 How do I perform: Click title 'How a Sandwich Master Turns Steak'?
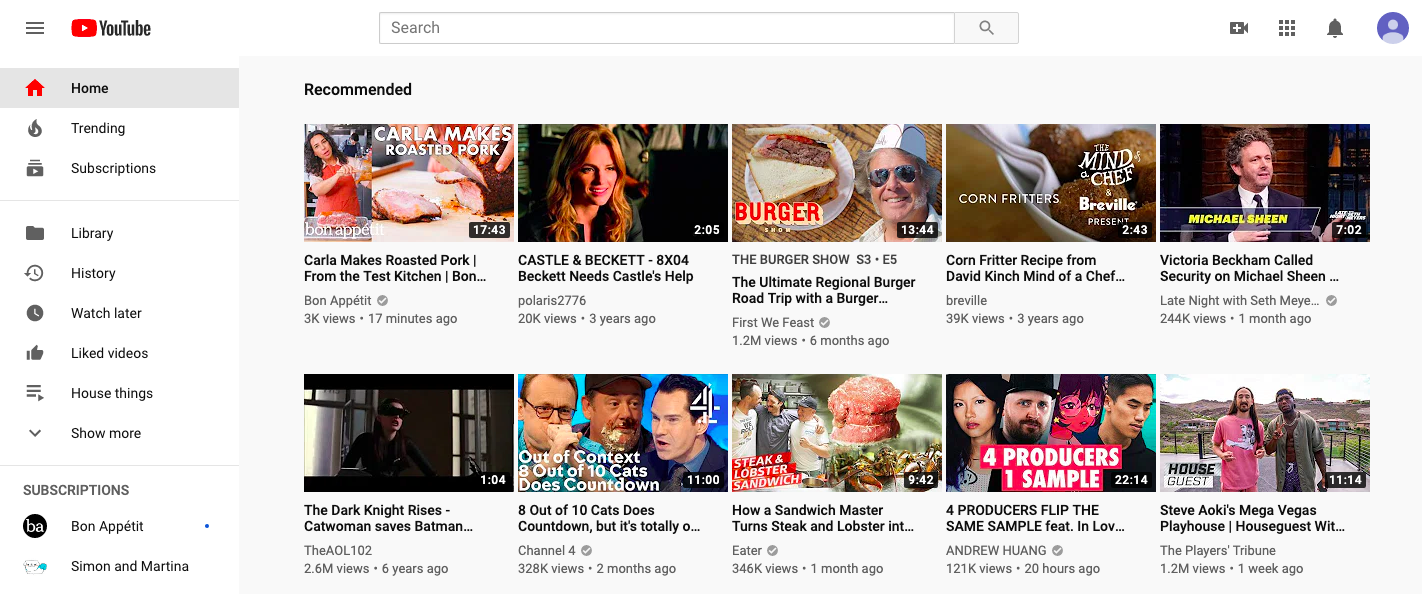pyautogui.click(x=824, y=518)
